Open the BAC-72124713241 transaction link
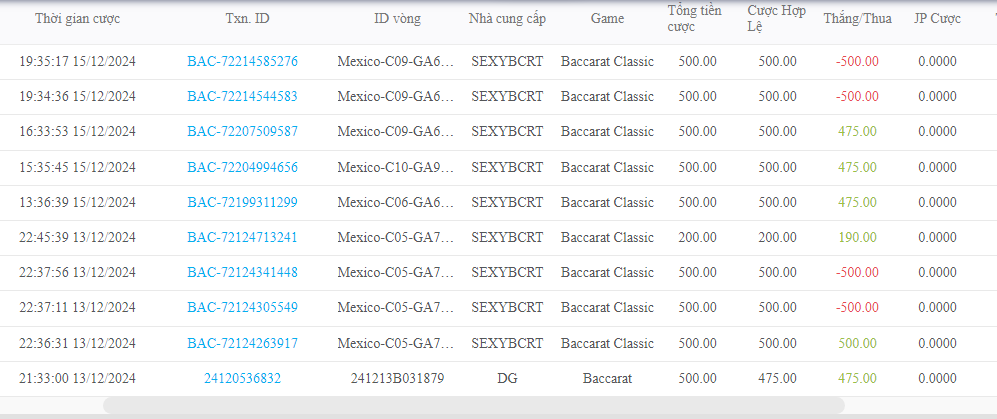 pyautogui.click(x=242, y=238)
